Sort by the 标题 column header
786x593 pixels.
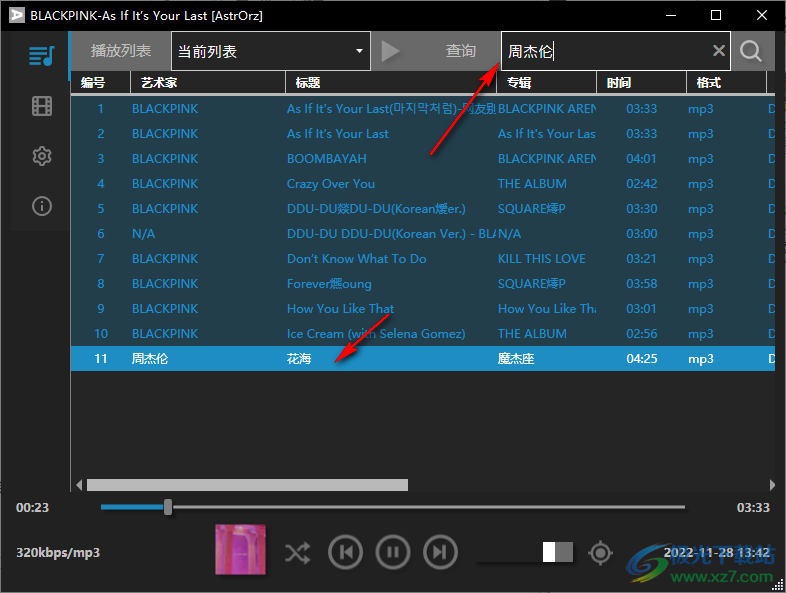coord(390,82)
